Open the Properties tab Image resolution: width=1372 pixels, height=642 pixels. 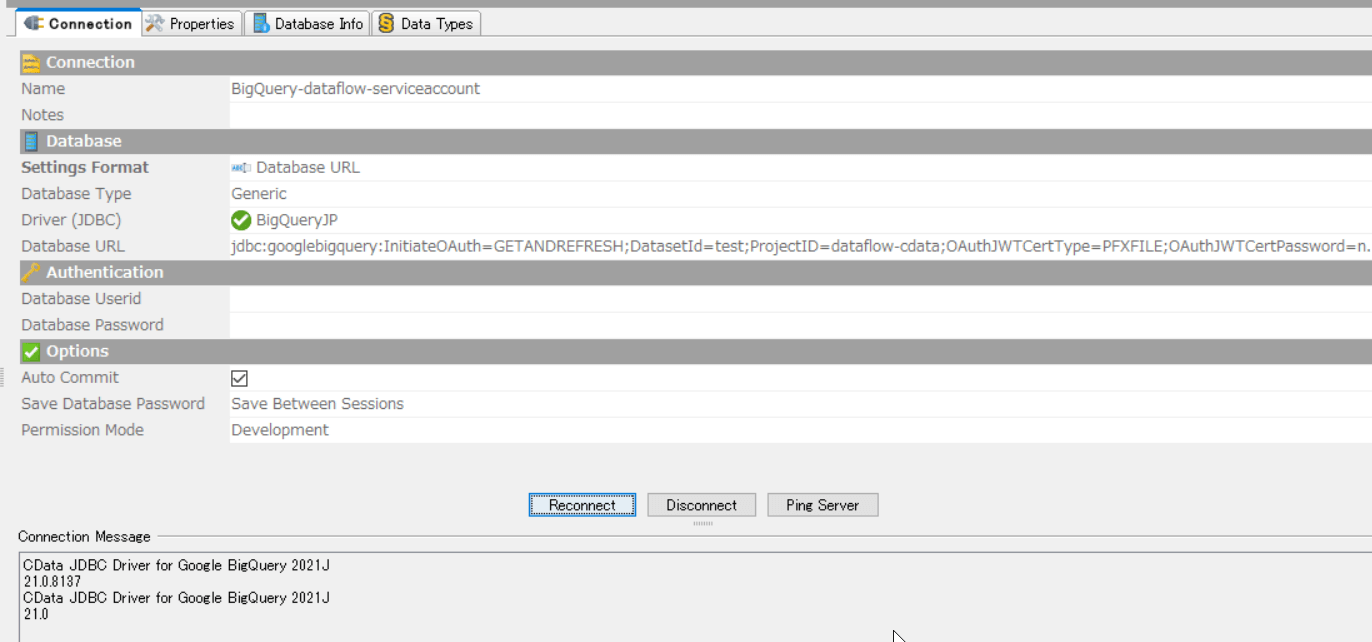tap(192, 23)
